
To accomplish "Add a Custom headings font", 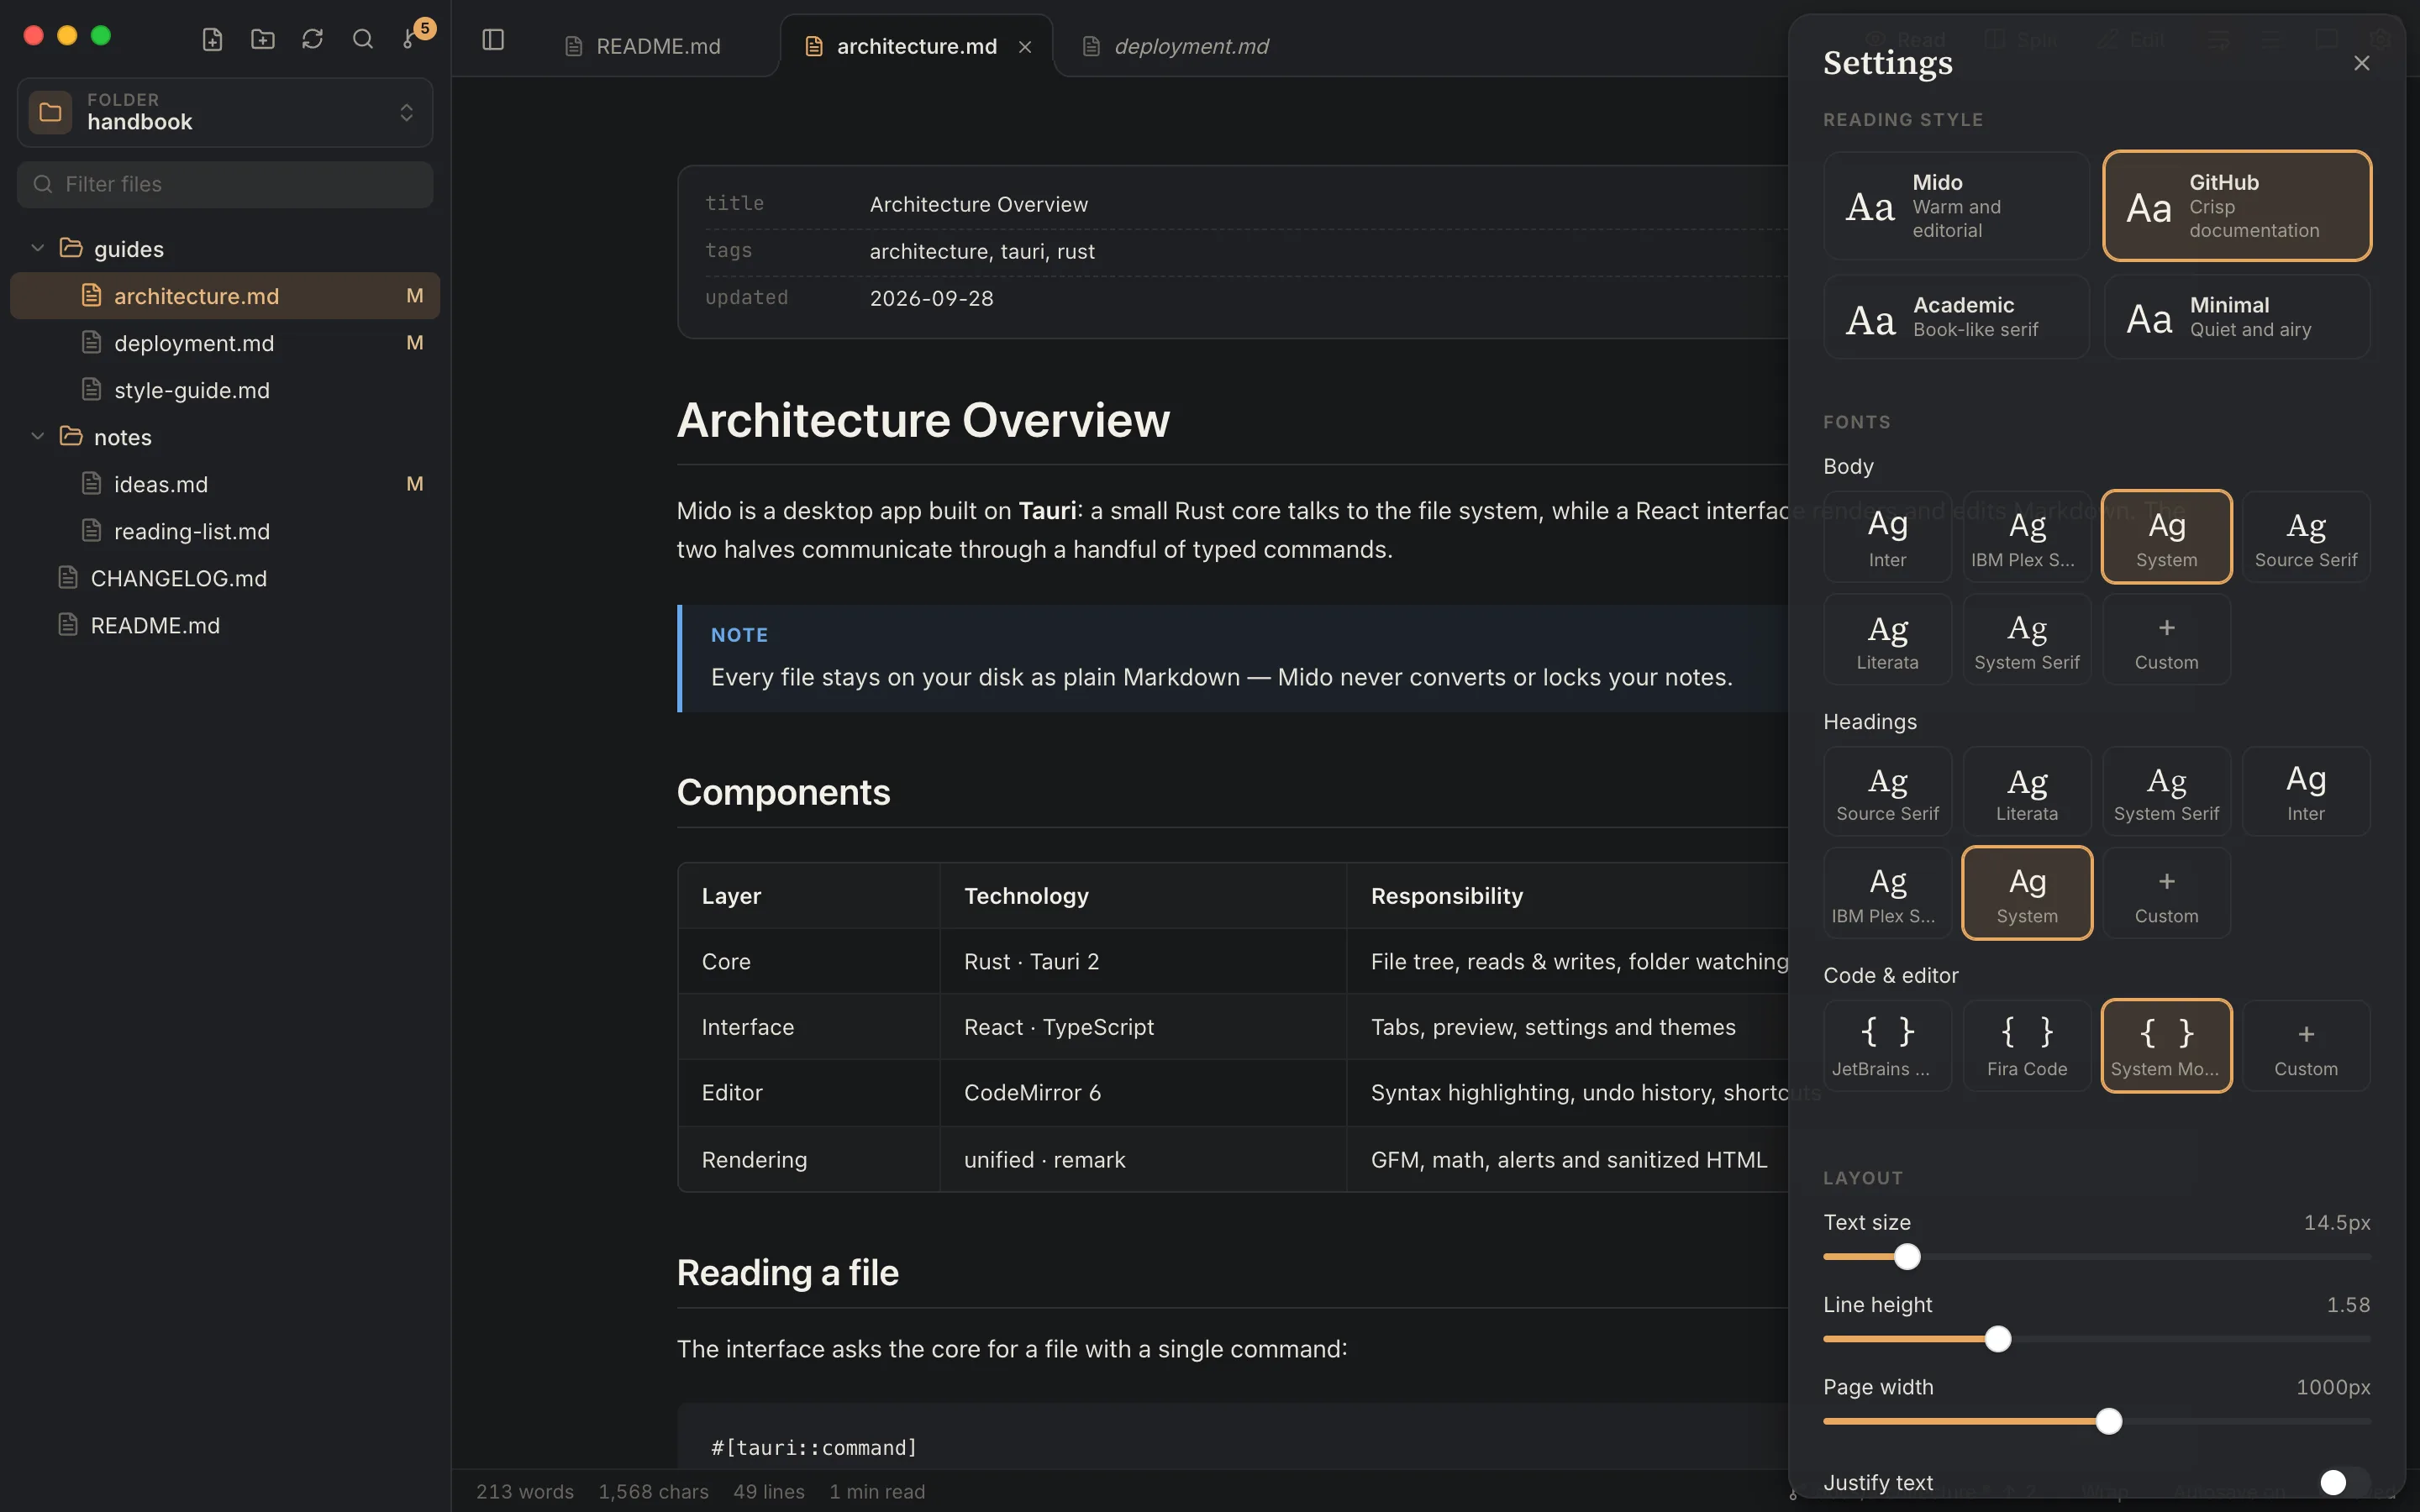I will click(2166, 893).
